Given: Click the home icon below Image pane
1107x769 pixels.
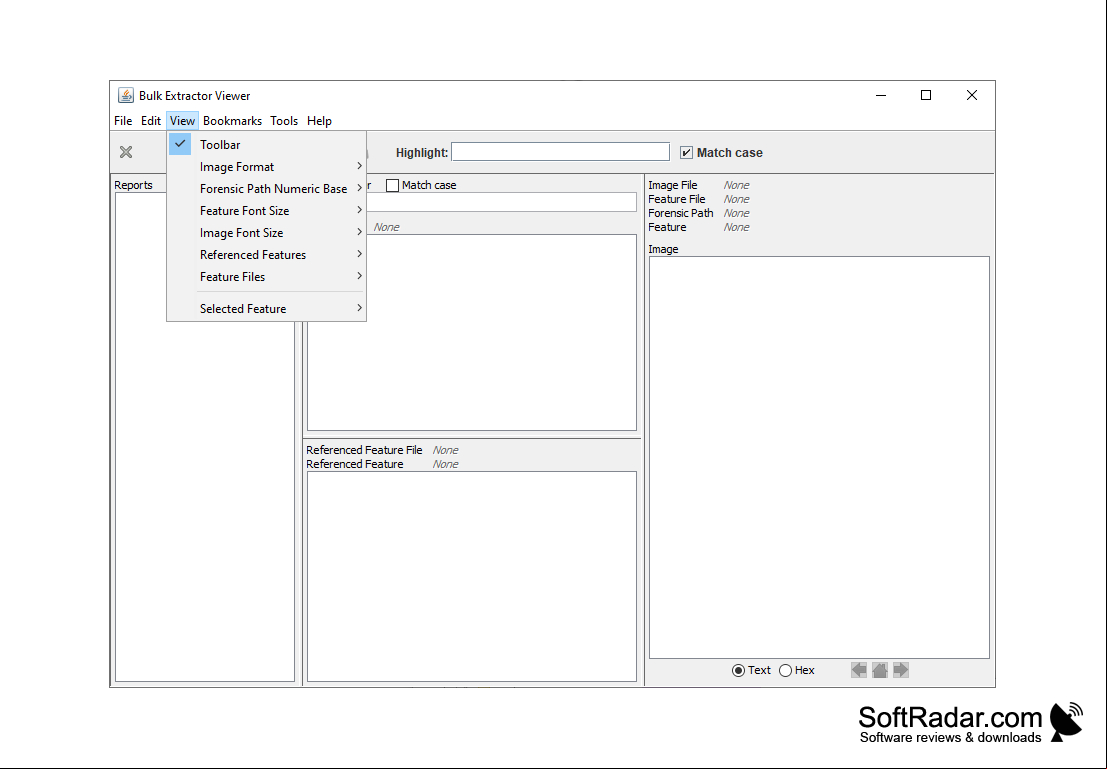Looking at the screenshot, I should [x=880, y=670].
